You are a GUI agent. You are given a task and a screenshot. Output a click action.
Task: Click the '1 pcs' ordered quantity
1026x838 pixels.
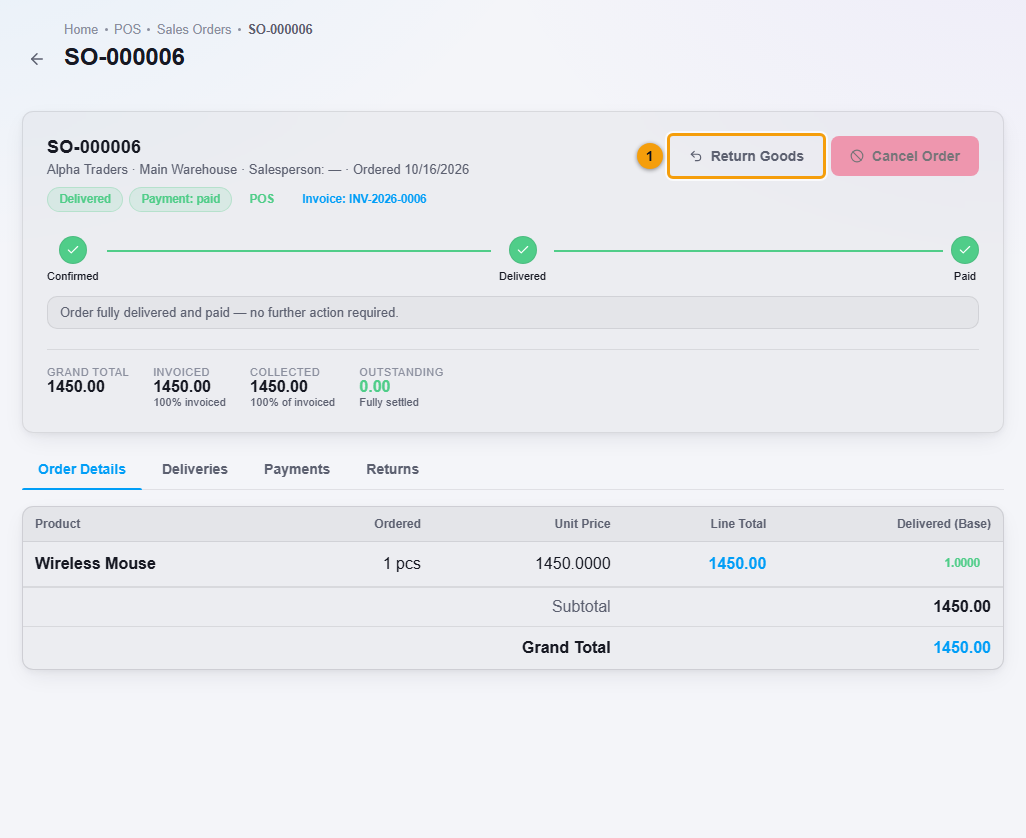pos(402,563)
